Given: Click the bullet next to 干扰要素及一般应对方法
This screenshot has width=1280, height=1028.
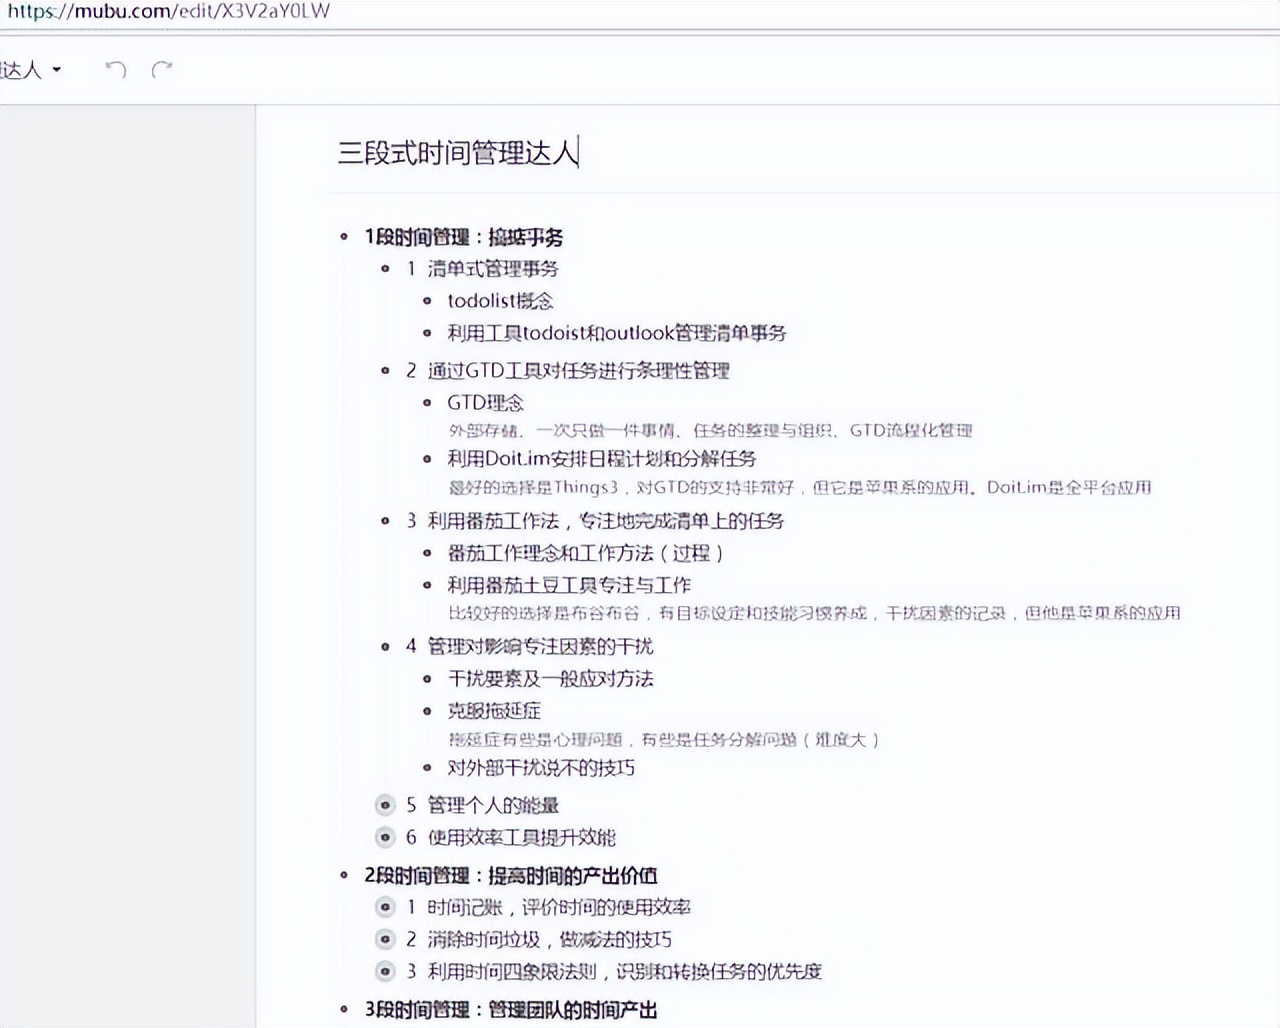Looking at the screenshot, I should coord(428,679).
